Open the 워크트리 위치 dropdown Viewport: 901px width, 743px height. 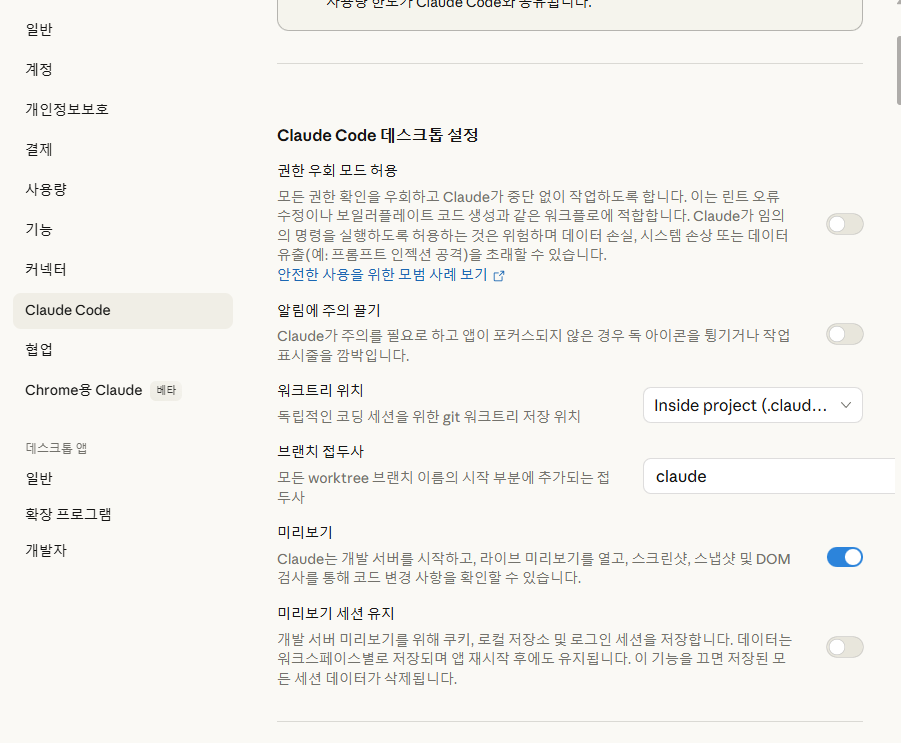click(752, 405)
